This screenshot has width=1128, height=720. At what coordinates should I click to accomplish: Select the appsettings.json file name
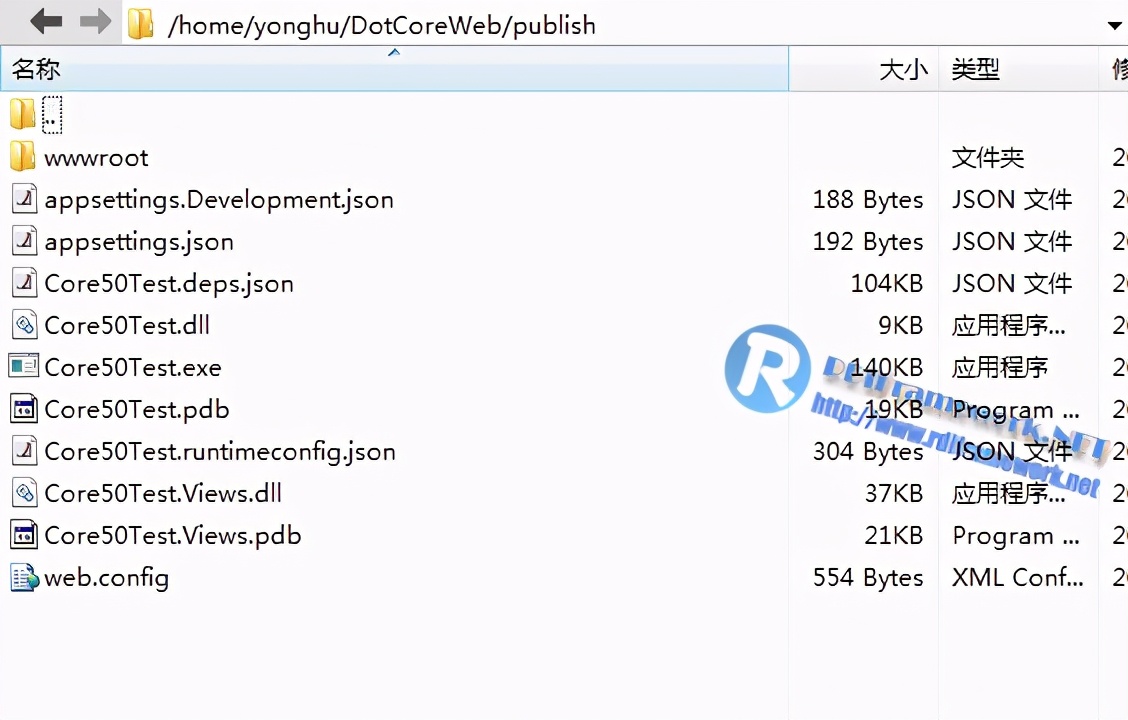(139, 242)
